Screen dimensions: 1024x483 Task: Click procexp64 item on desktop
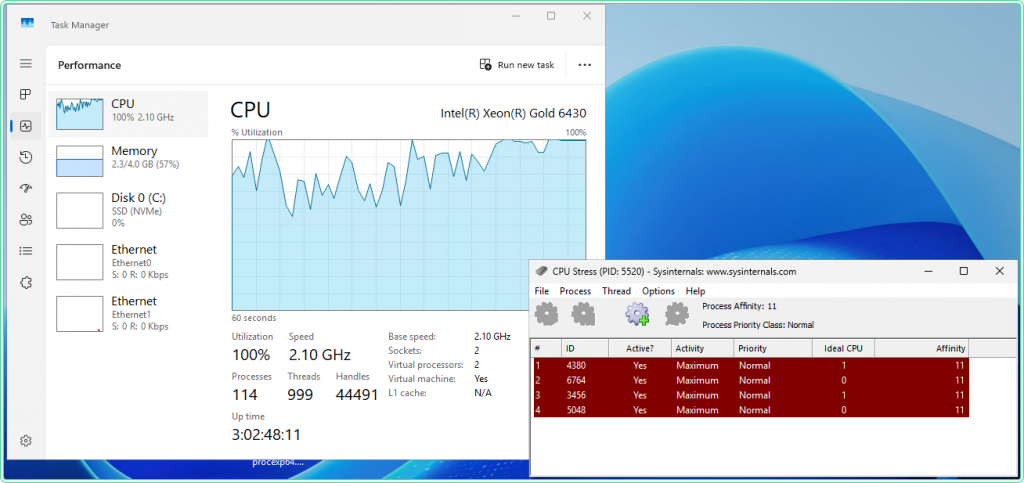[278, 462]
